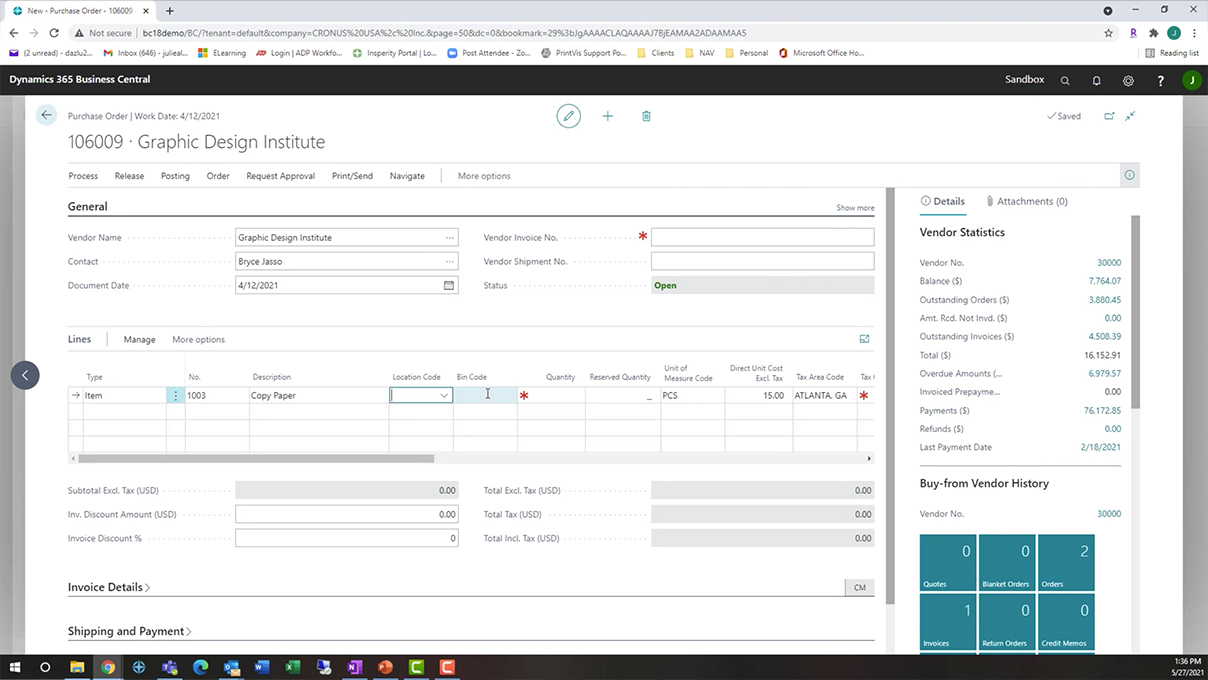Click the Vendor Invoice No. field
The width and height of the screenshot is (1208, 680).
click(x=762, y=238)
